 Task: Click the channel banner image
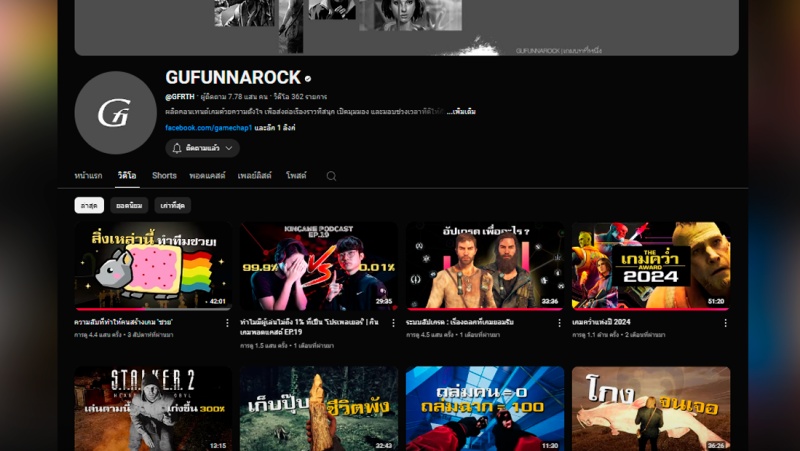(x=407, y=28)
